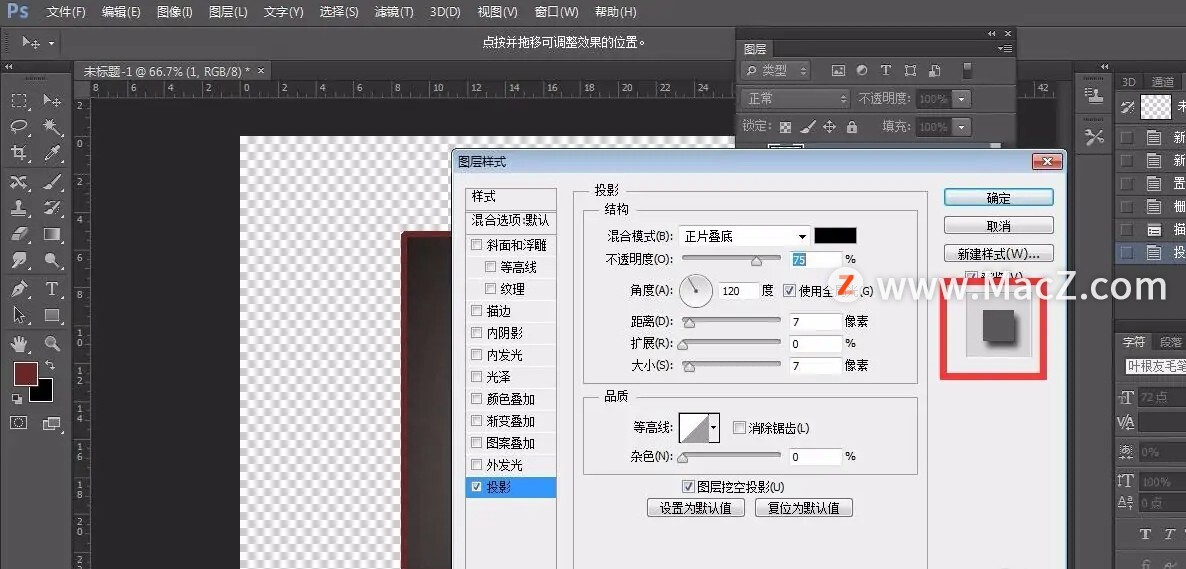Select the Crop tool

click(x=19, y=154)
